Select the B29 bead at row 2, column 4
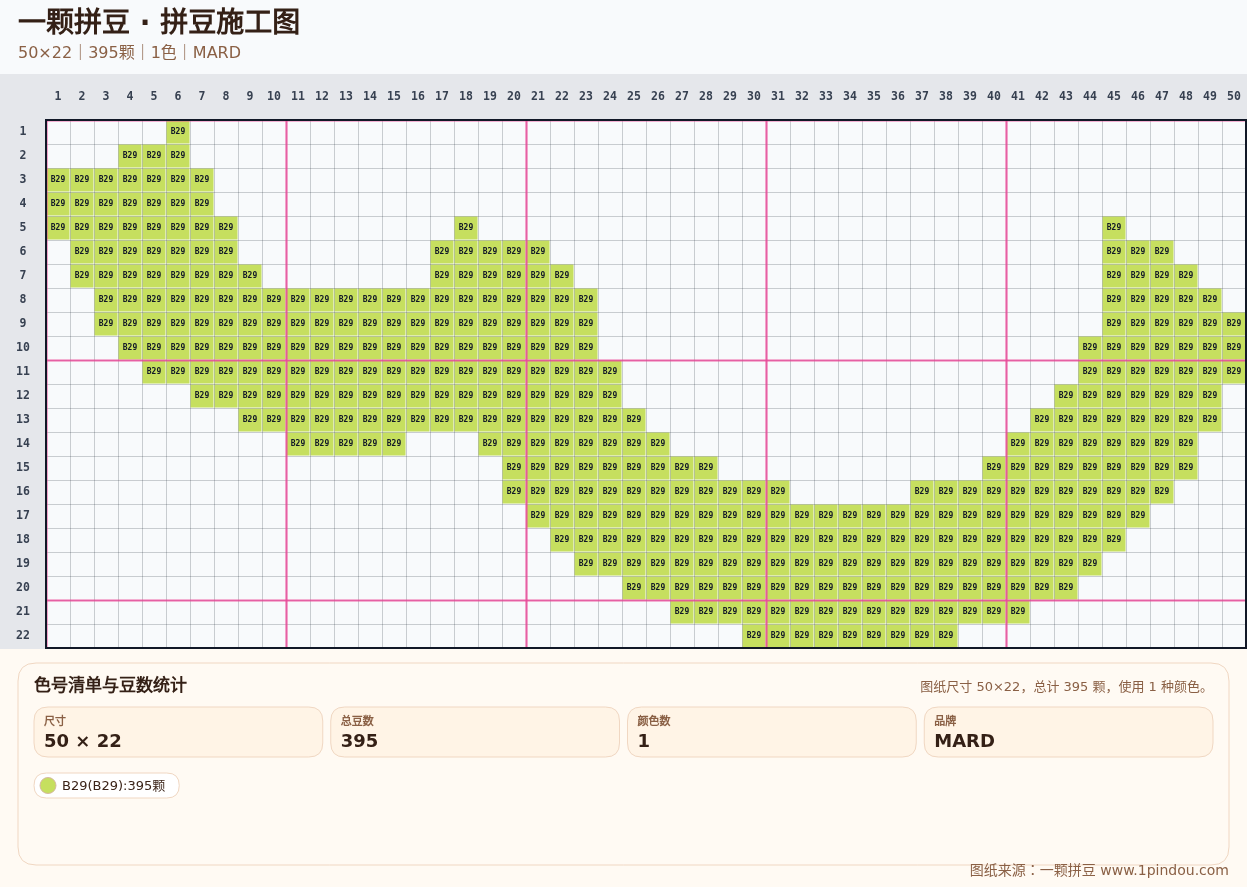1247x887 pixels. (x=130, y=156)
